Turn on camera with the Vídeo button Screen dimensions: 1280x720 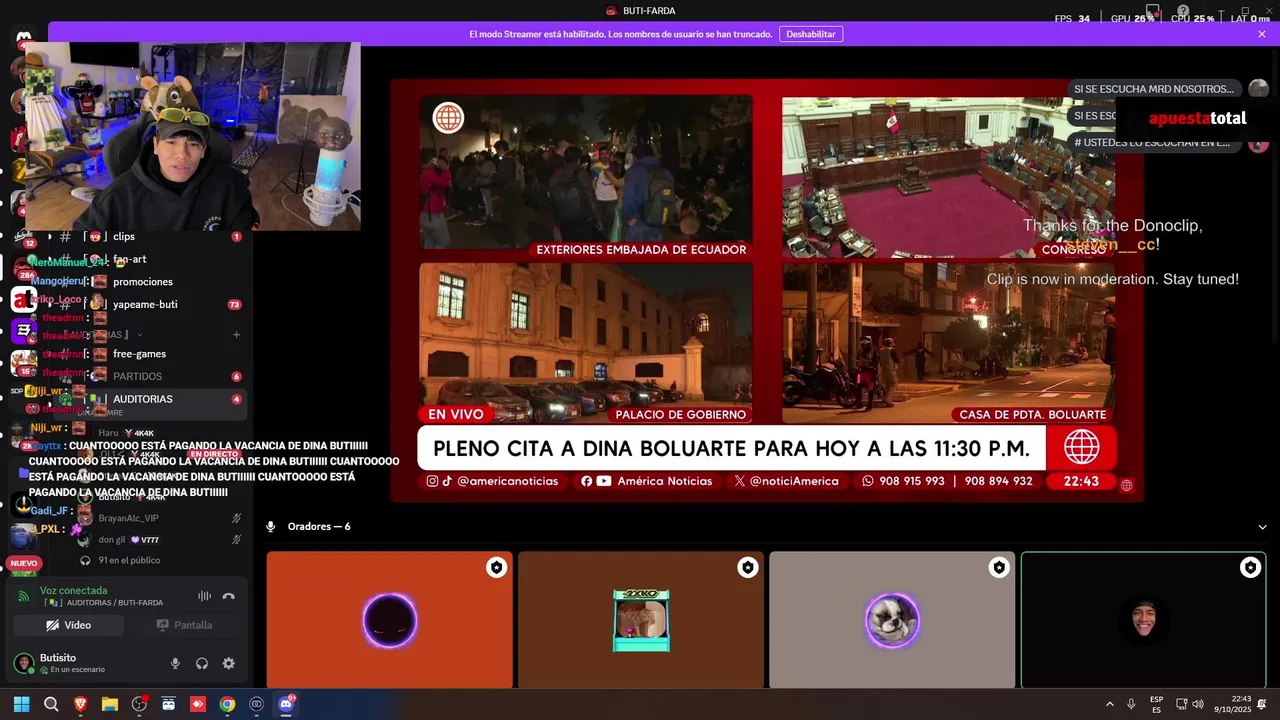tap(68, 625)
